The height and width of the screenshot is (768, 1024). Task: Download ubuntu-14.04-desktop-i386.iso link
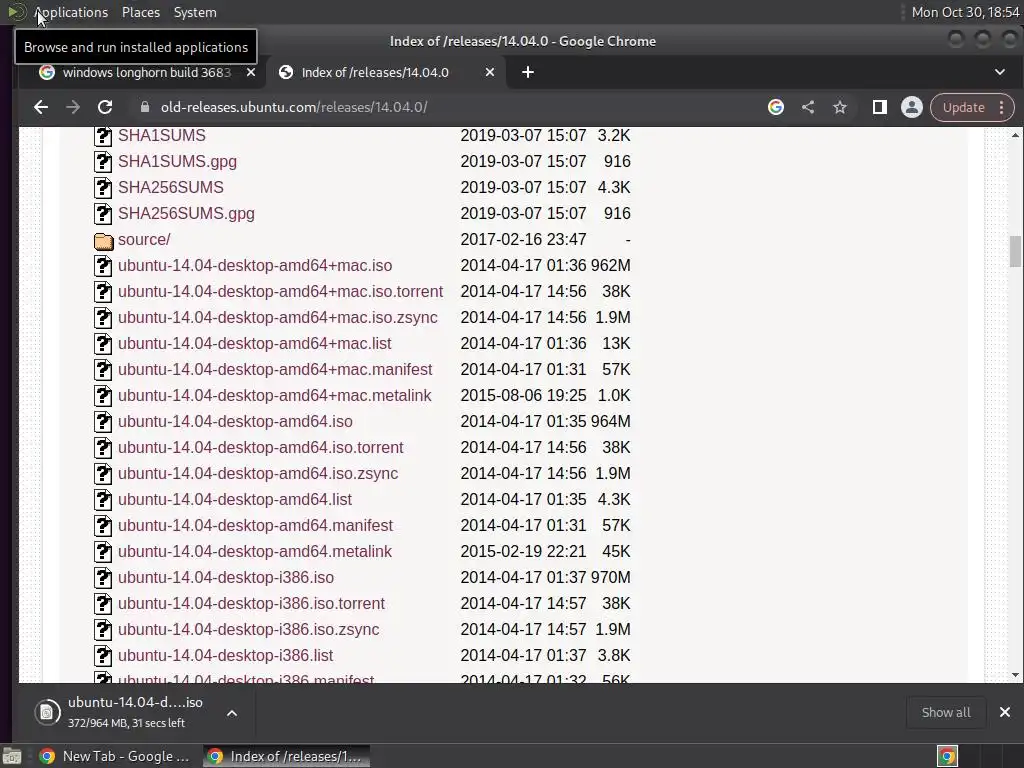point(225,577)
